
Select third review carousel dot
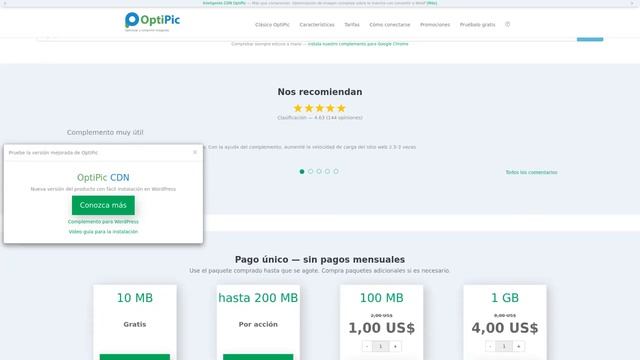[319, 171]
